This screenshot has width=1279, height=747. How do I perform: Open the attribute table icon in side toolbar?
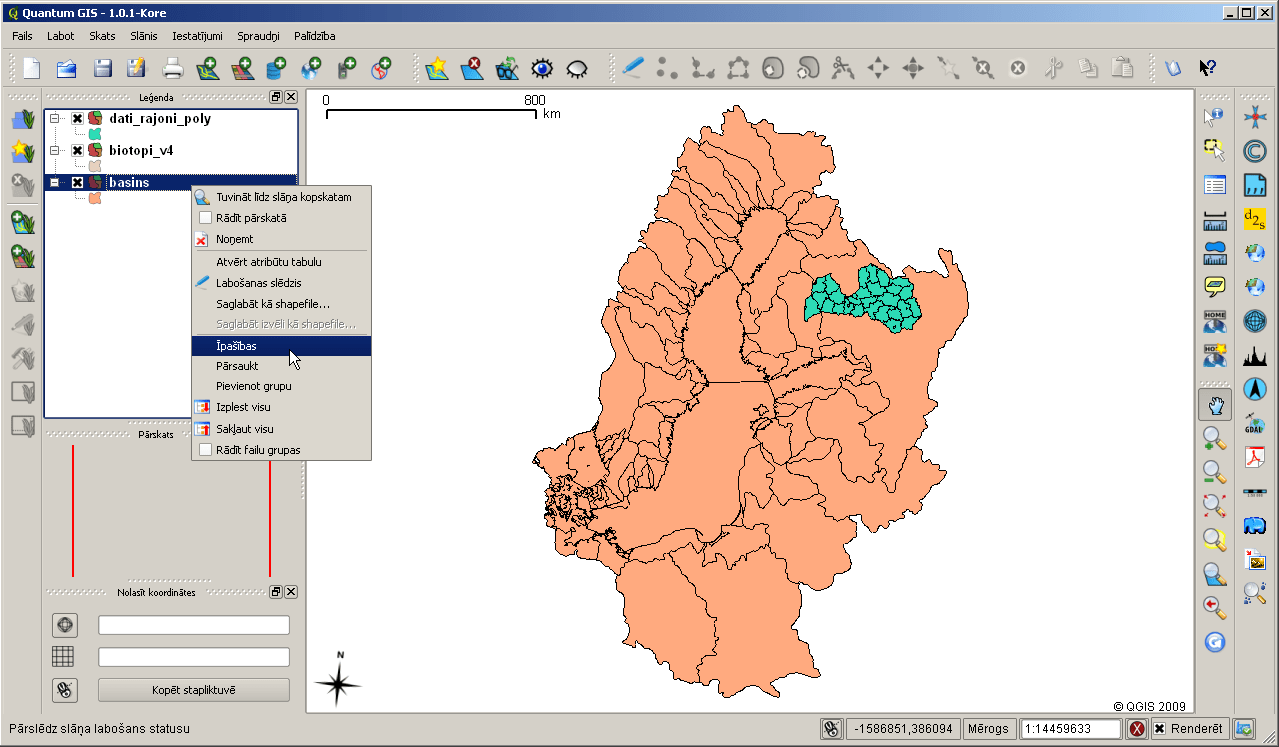tap(1214, 185)
